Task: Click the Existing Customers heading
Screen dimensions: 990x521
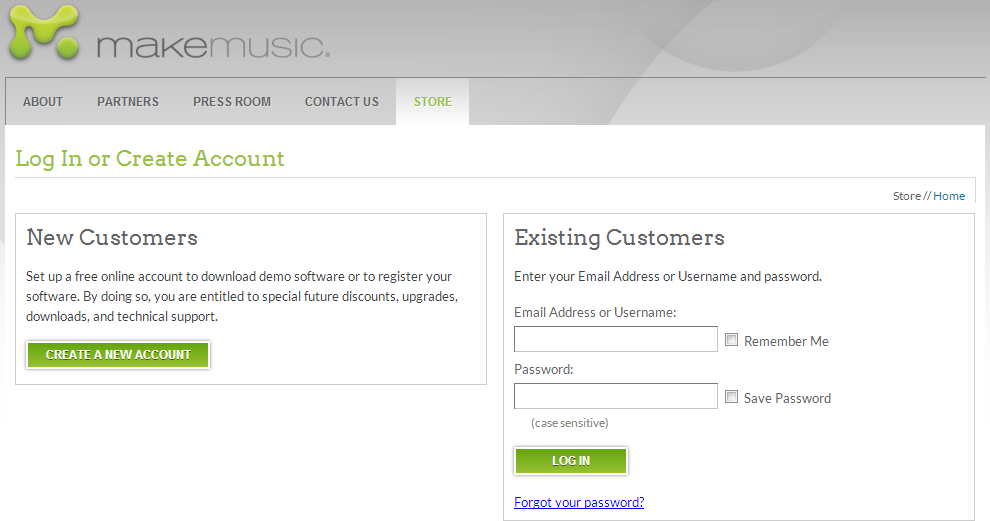Action: pos(619,238)
